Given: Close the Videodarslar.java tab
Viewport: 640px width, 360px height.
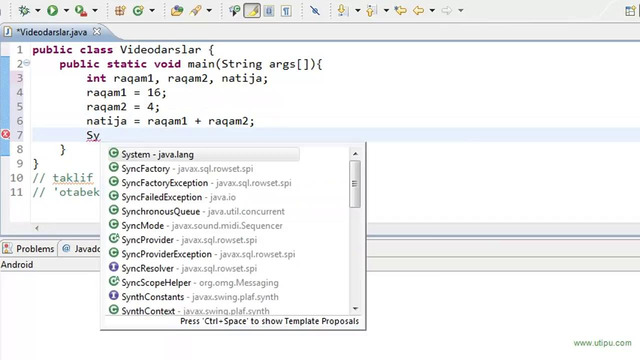Looking at the screenshot, I should pos(97,31).
